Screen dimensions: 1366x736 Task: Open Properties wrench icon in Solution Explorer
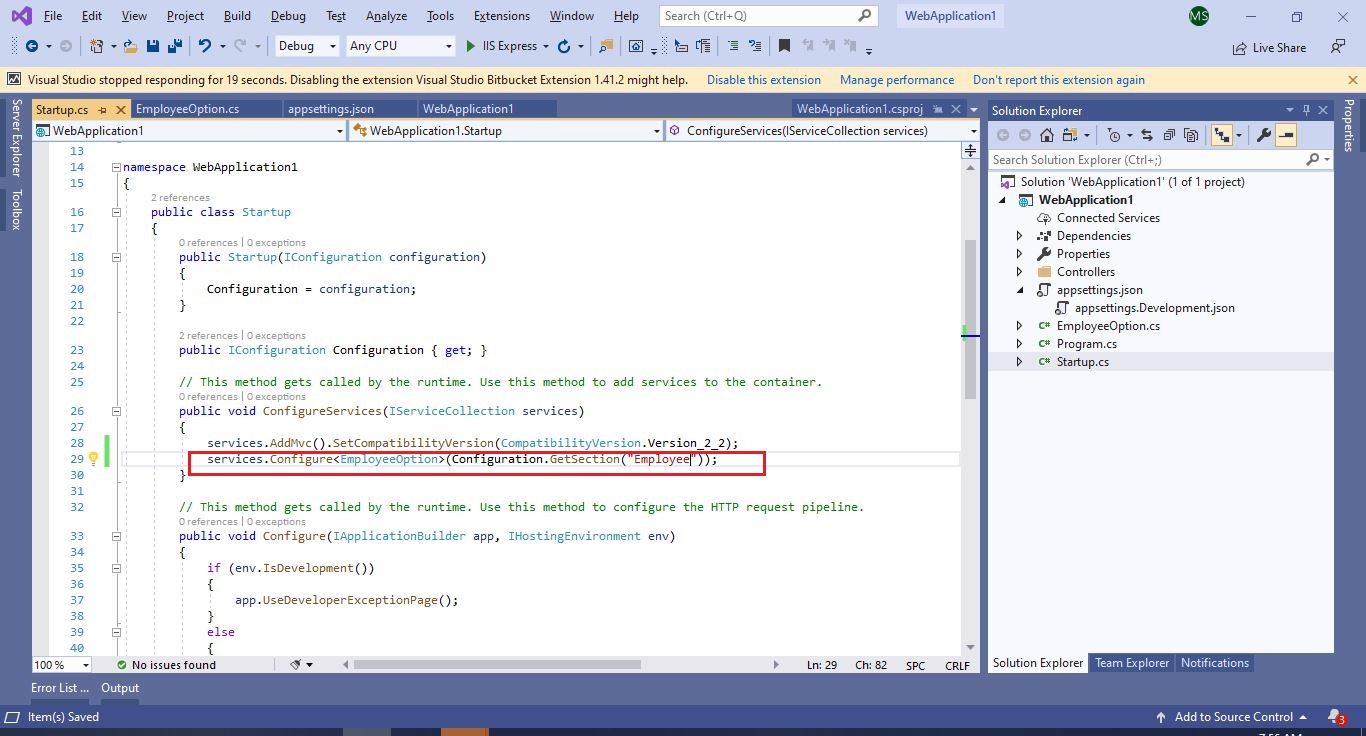tap(1263, 135)
